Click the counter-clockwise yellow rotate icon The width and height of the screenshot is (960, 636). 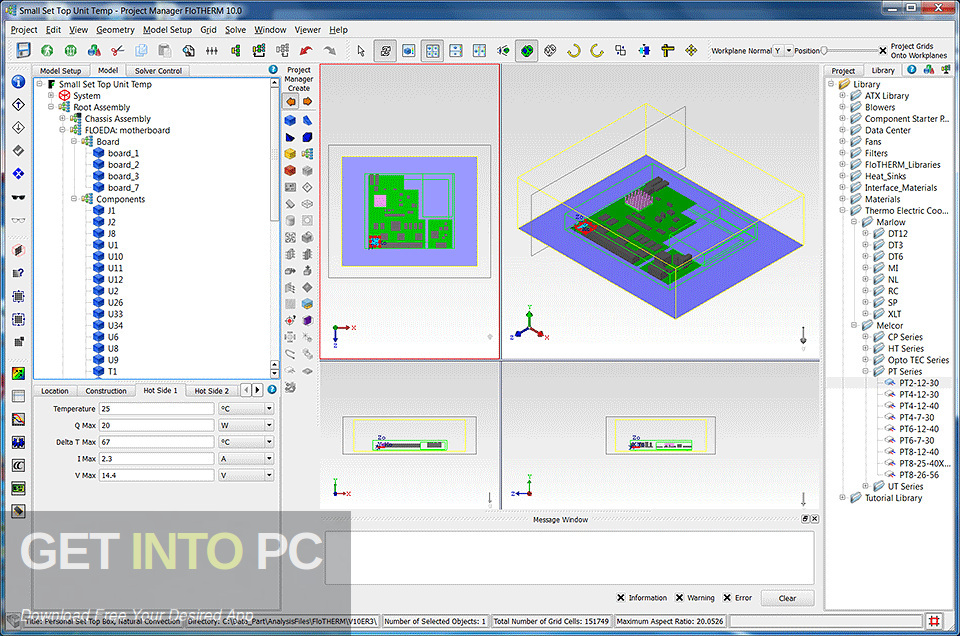click(x=597, y=50)
